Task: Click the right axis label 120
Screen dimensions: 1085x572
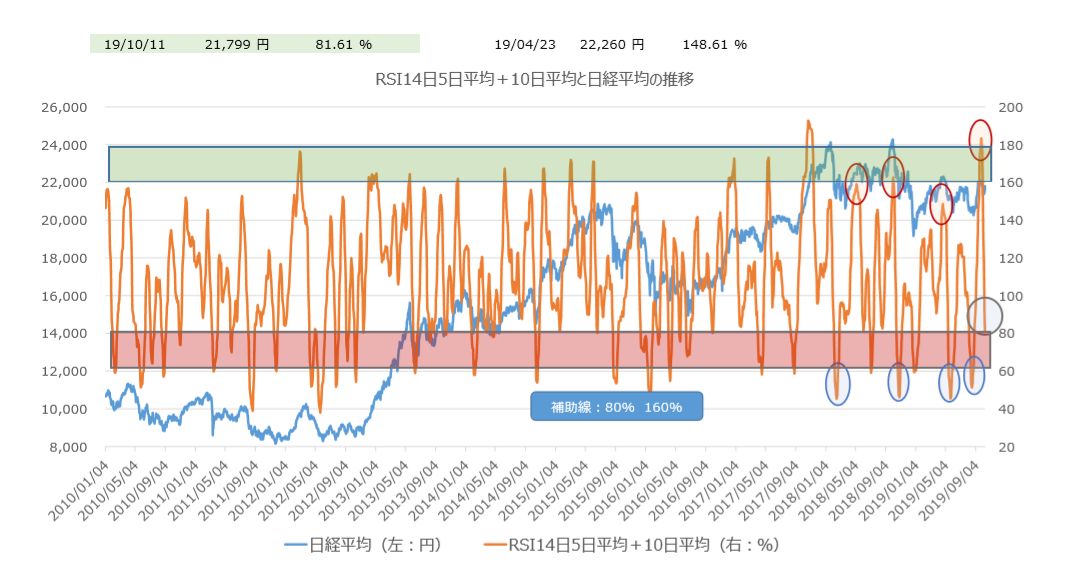Action: click(1011, 259)
